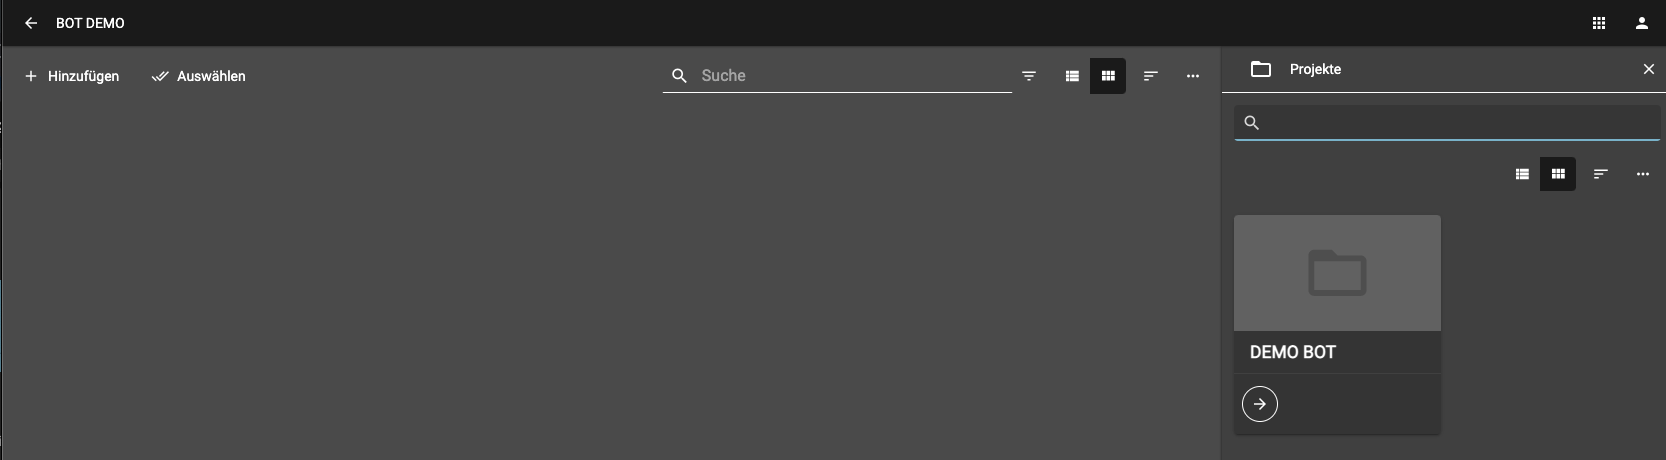Focus the main Suche search field

(837, 76)
